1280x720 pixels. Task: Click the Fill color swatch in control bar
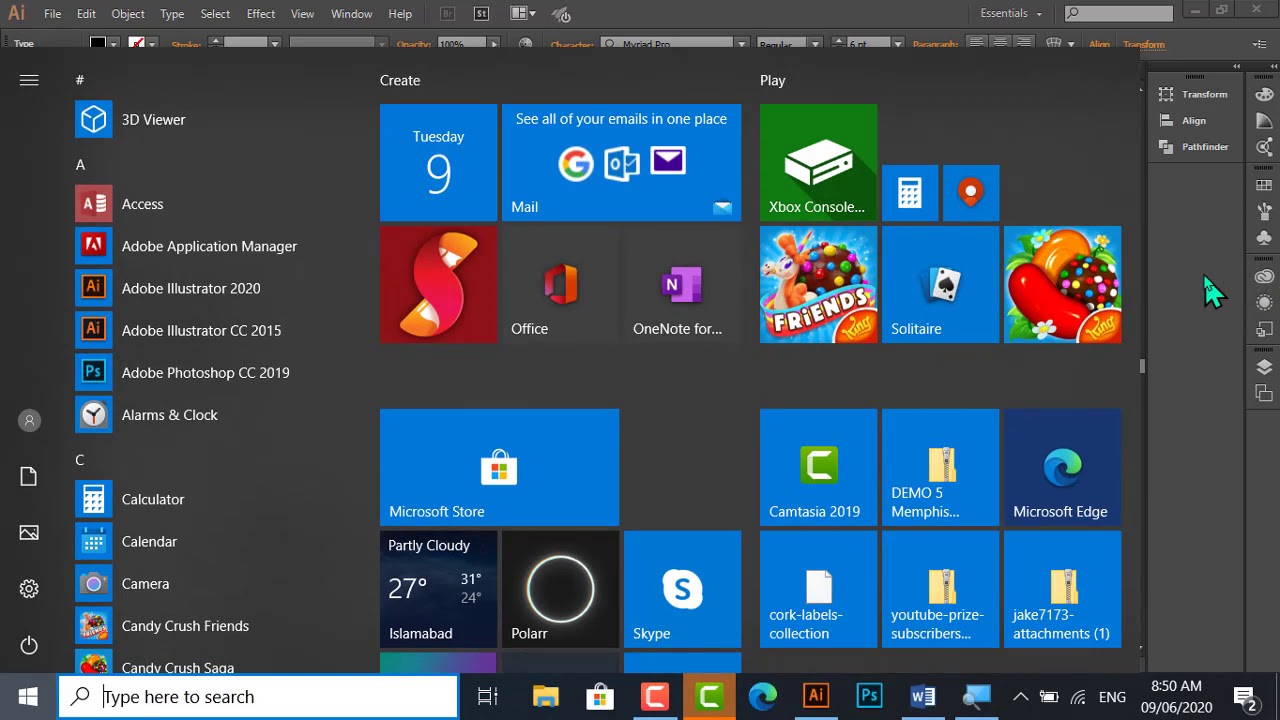[x=98, y=44]
